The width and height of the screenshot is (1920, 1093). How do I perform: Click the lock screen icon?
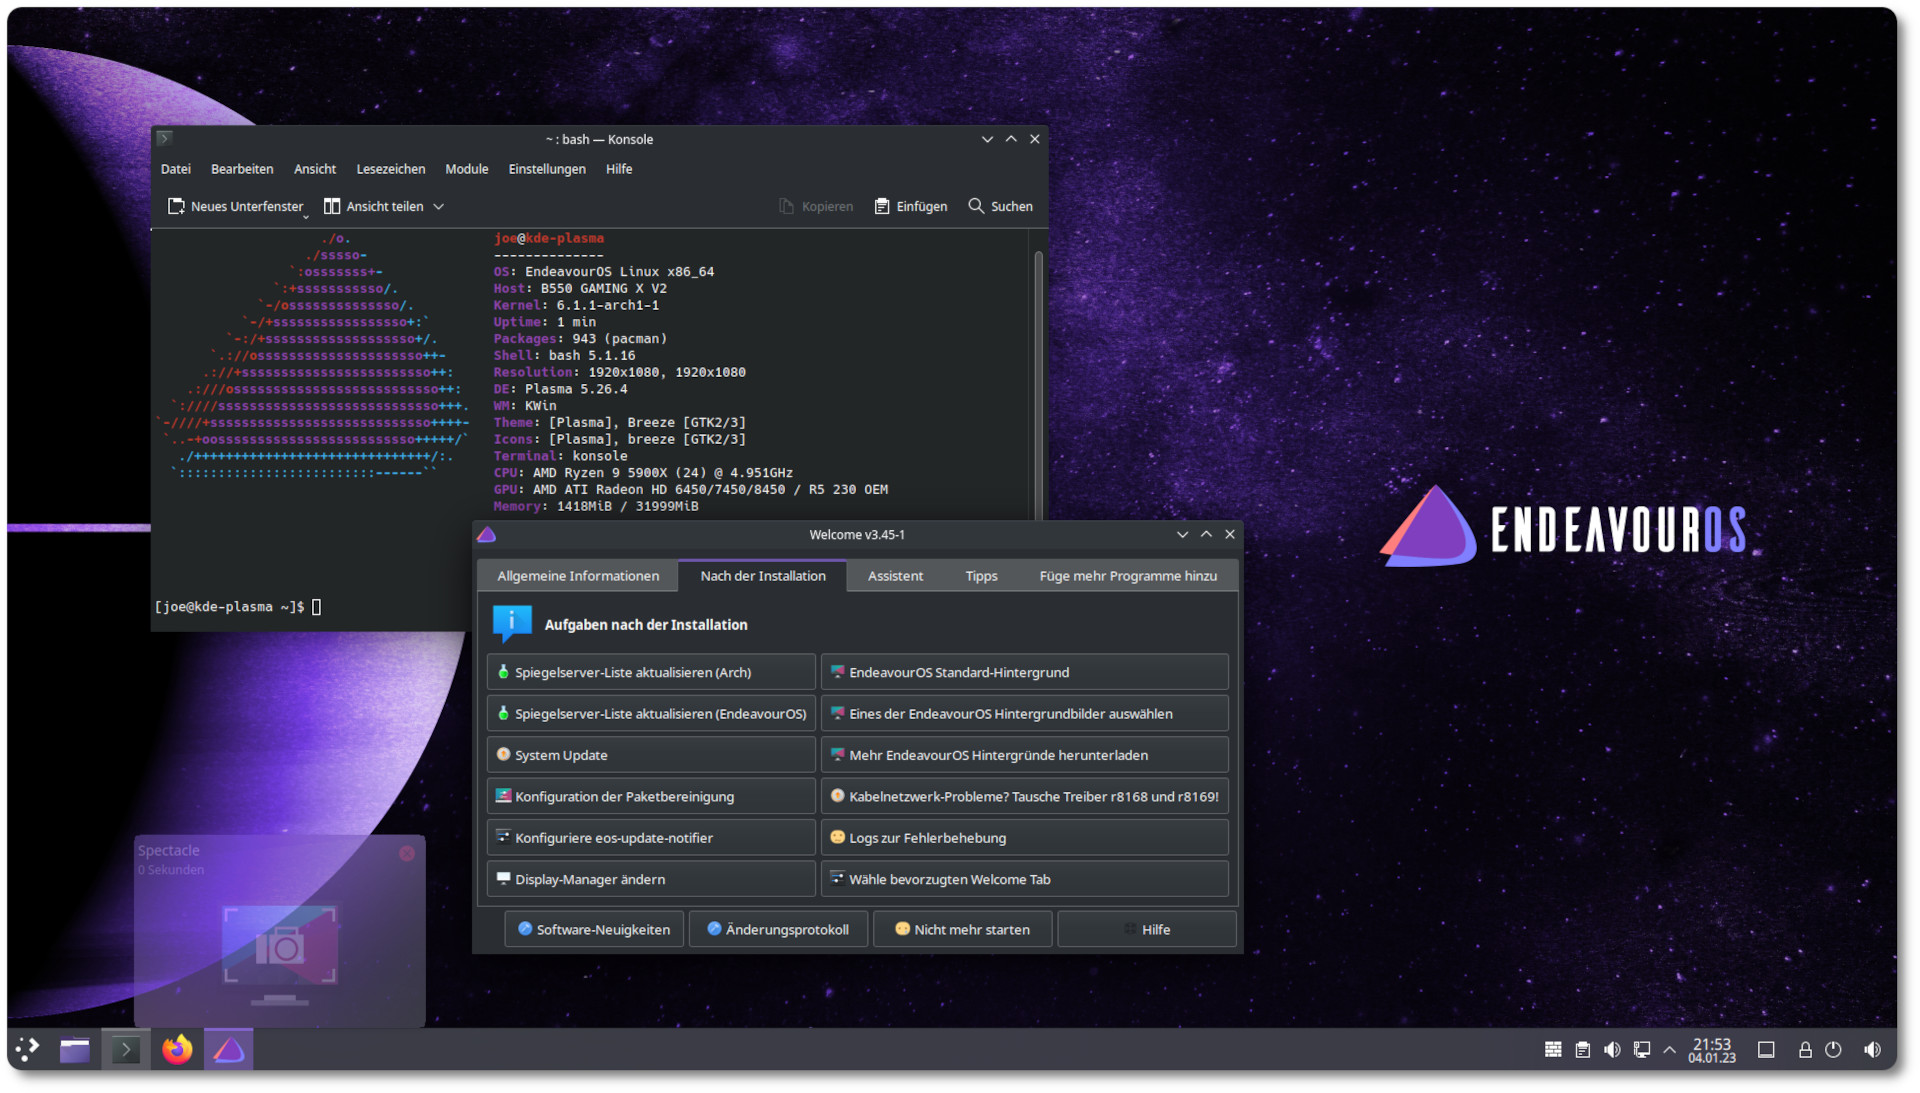click(x=1804, y=1049)
